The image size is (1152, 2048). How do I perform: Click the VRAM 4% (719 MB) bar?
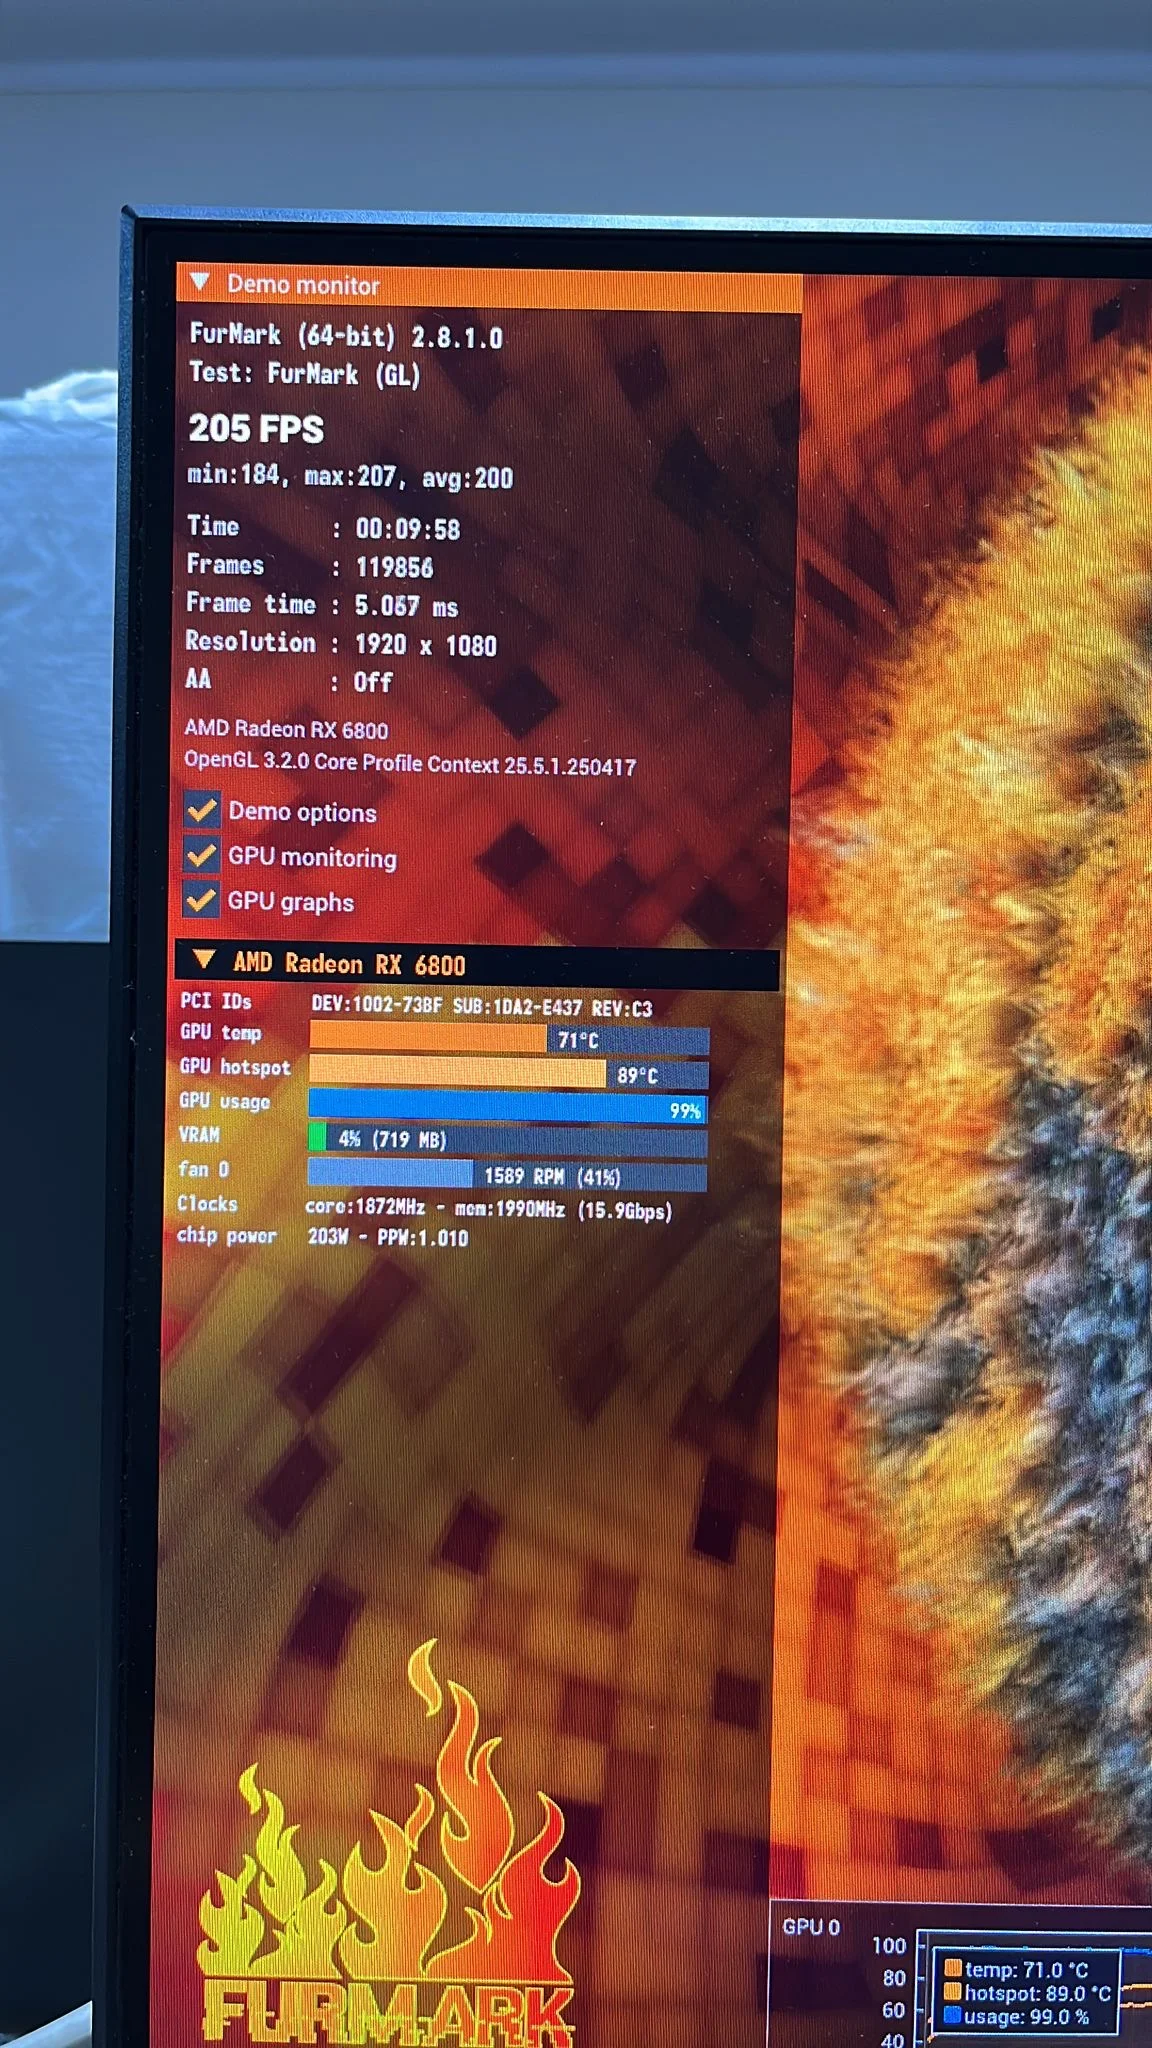coord(508,1139)
